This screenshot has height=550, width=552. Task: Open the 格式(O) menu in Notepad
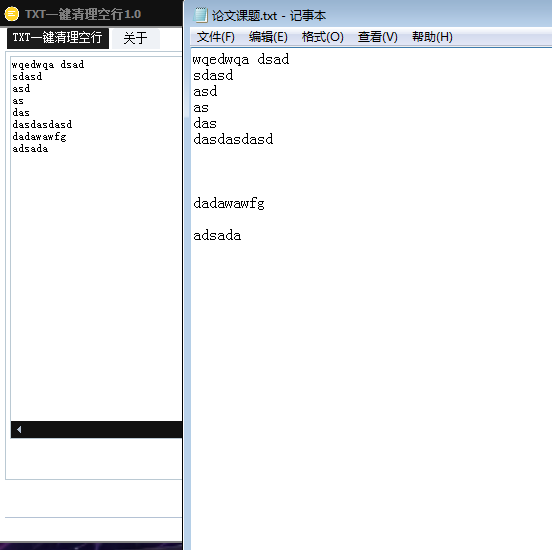pos(322,37)
